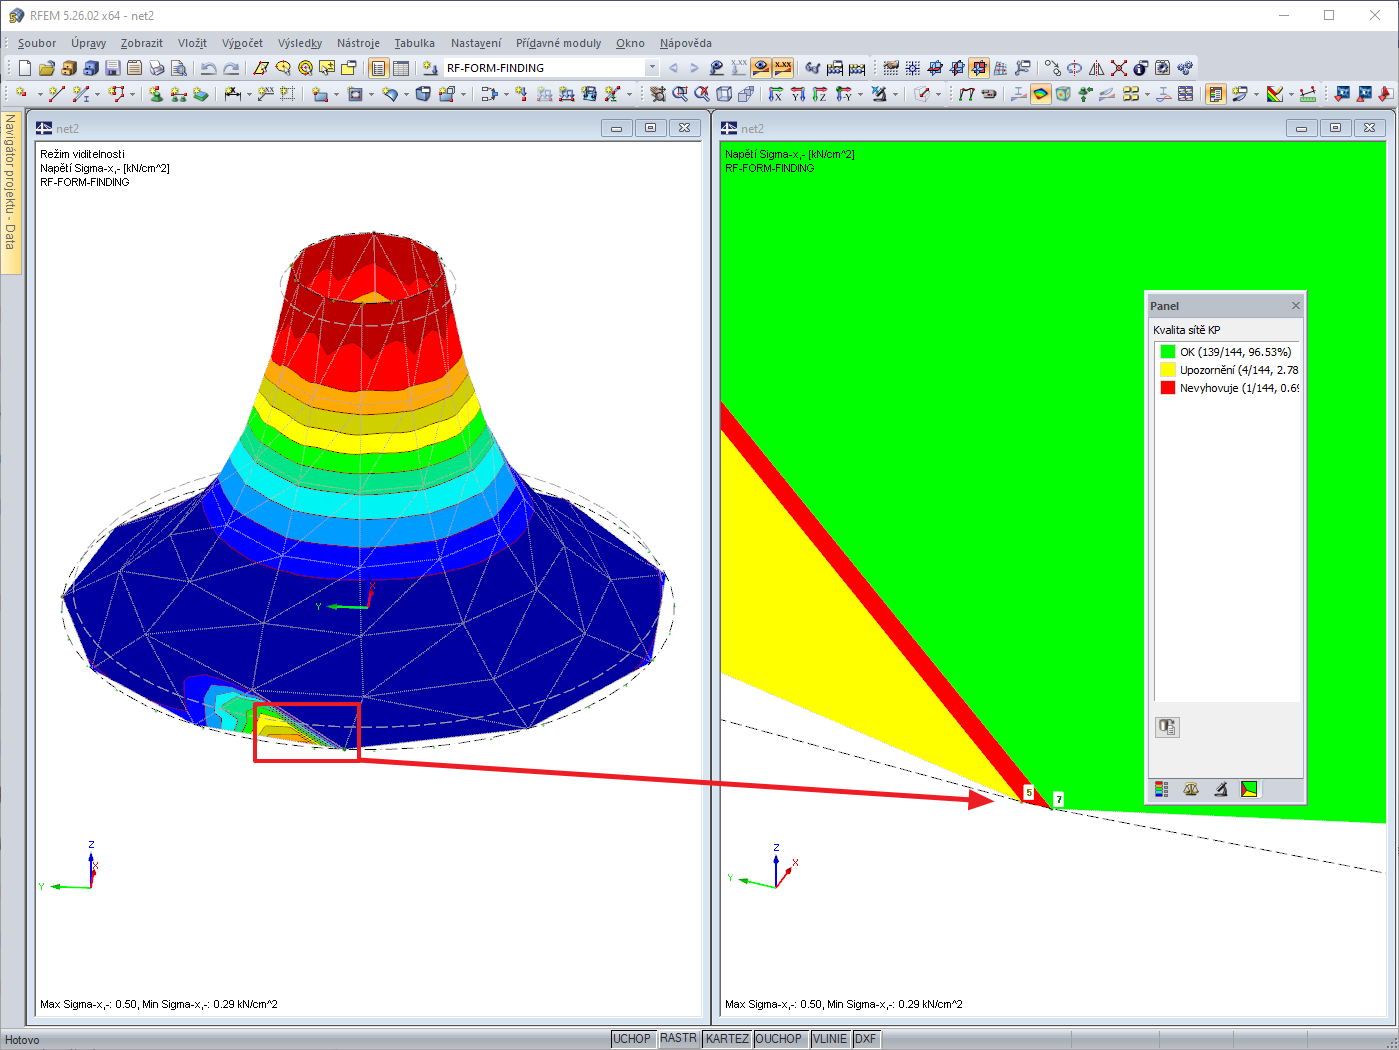Click the mirror tool icon in top toolbar
The height and width of the screenshot is (1050, 1399).
point(1097,68)
